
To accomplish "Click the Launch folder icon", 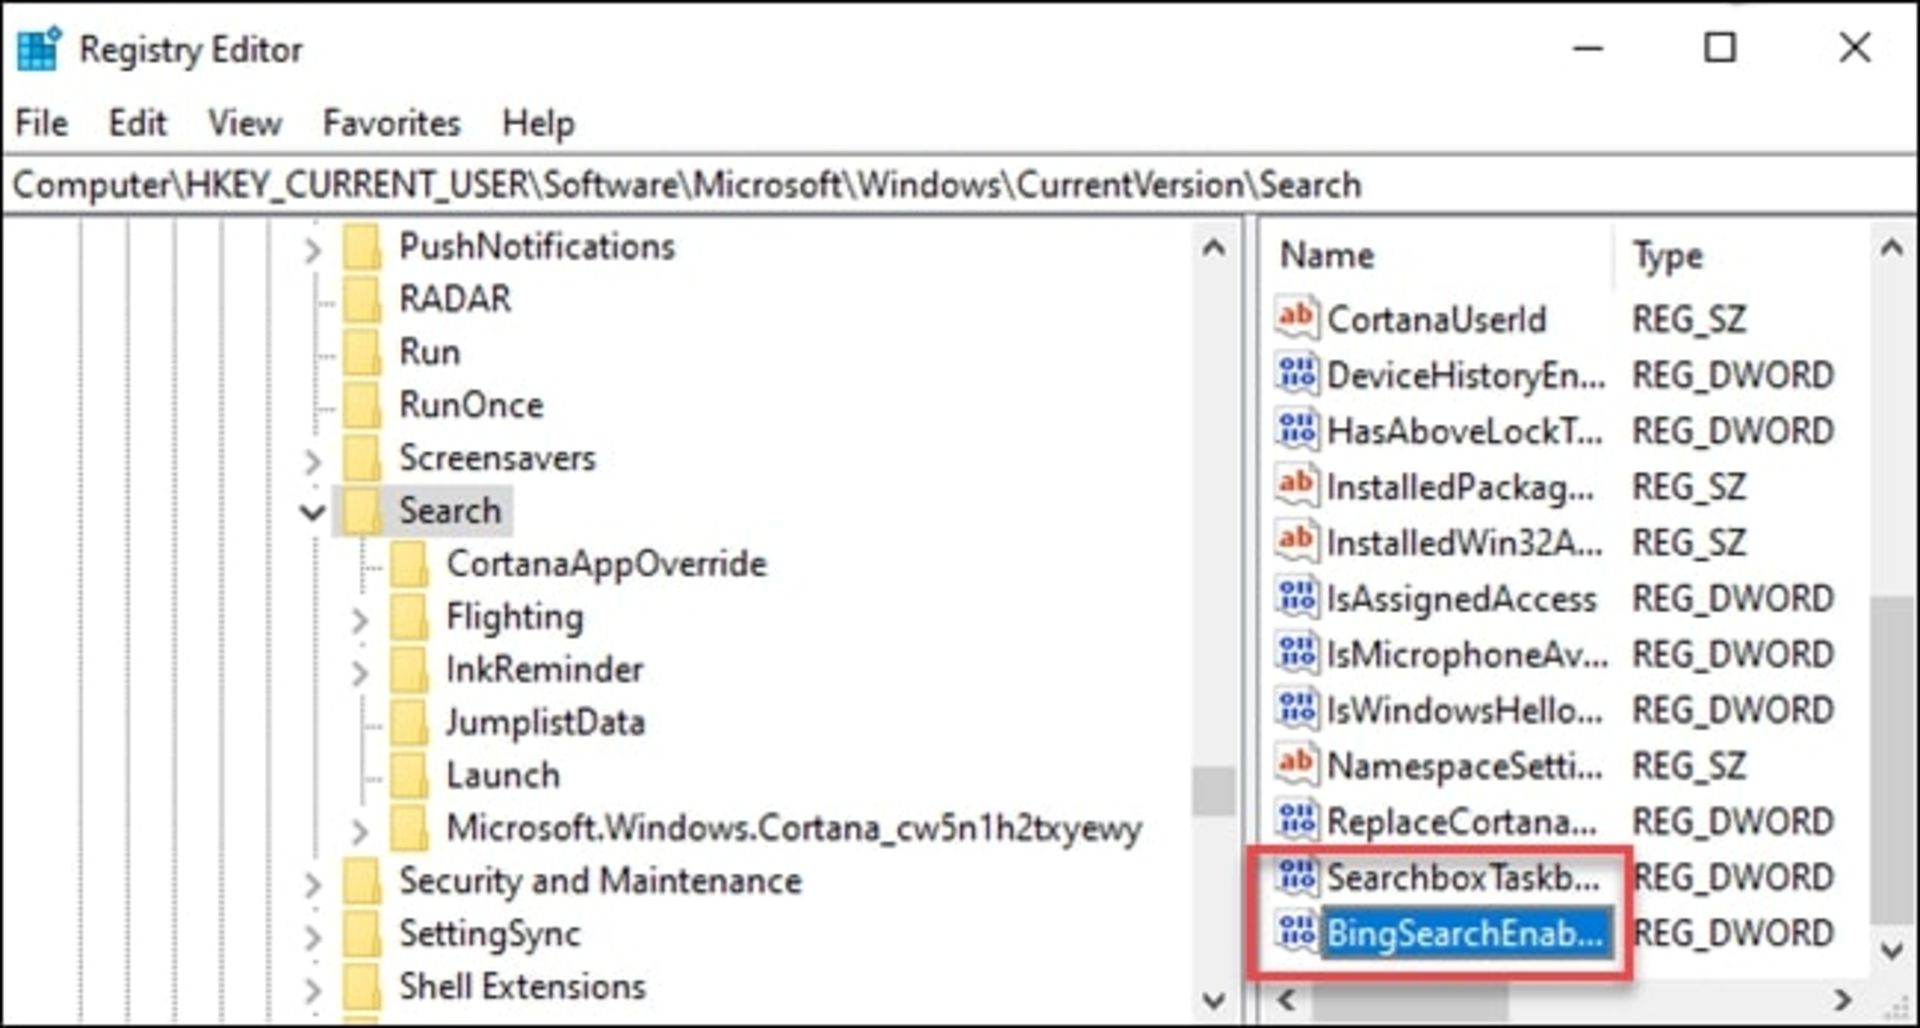I will tap(409, 776).
